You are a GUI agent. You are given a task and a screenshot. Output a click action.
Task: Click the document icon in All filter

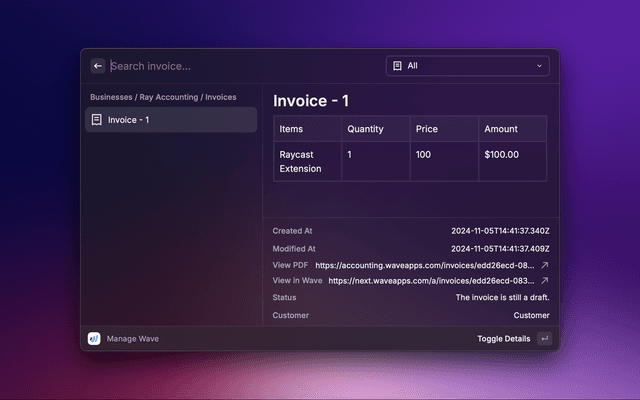tap(398, 66)
